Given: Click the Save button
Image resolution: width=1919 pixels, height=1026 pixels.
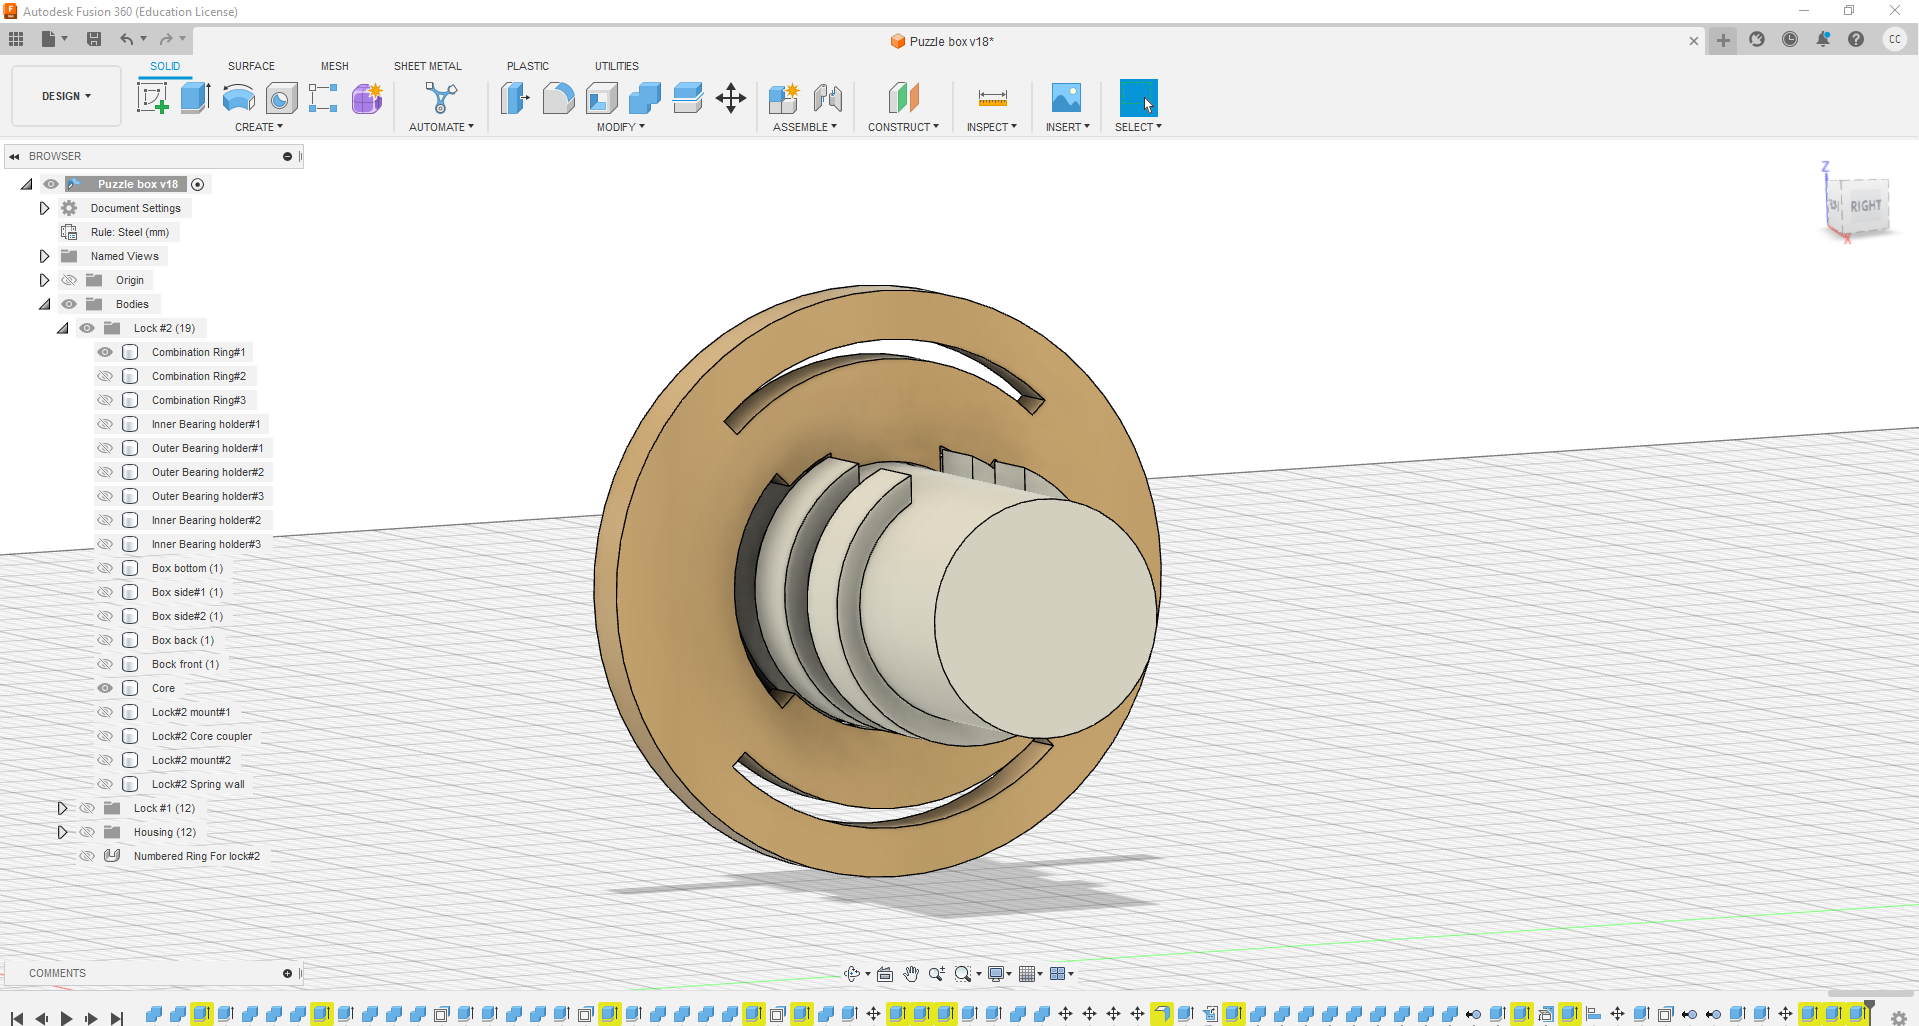Looking at the screenshot, I should [x=93, y=39].
